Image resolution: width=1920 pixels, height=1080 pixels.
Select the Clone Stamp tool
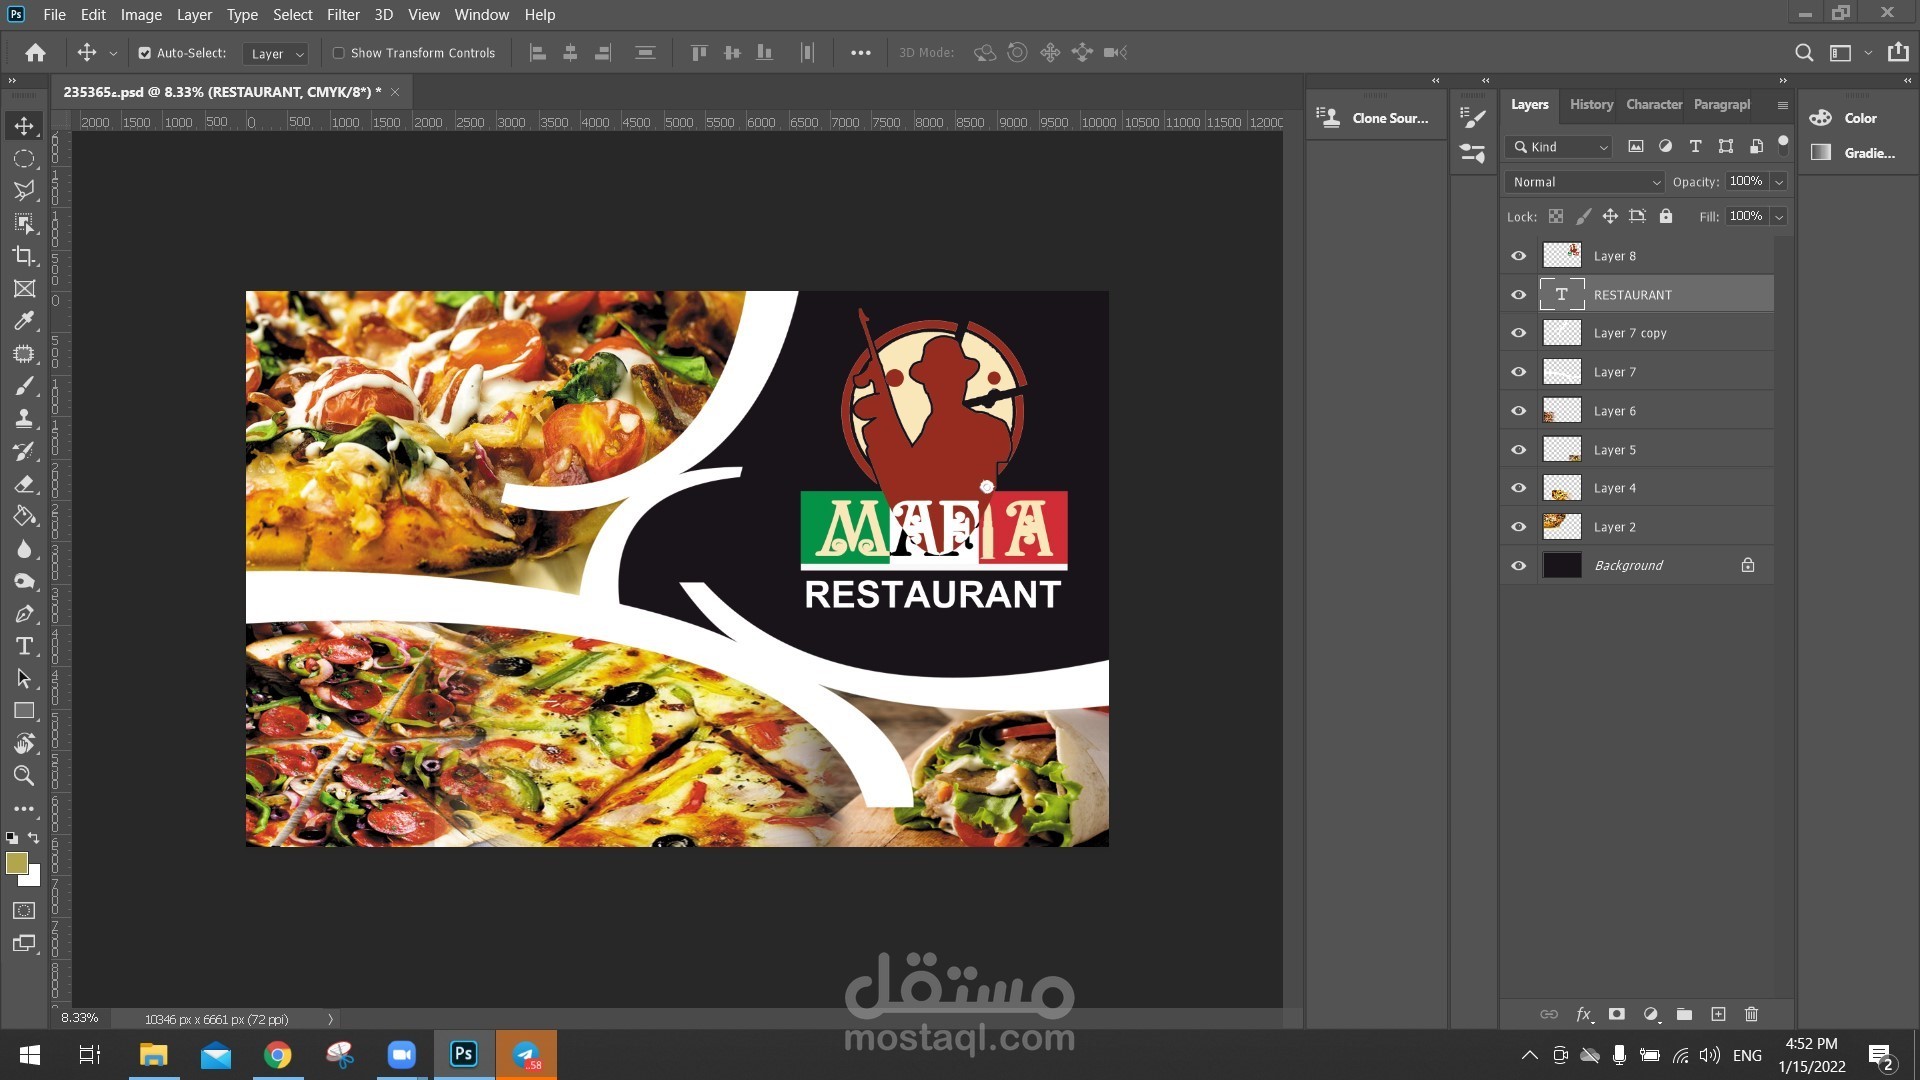coord(24,419)
